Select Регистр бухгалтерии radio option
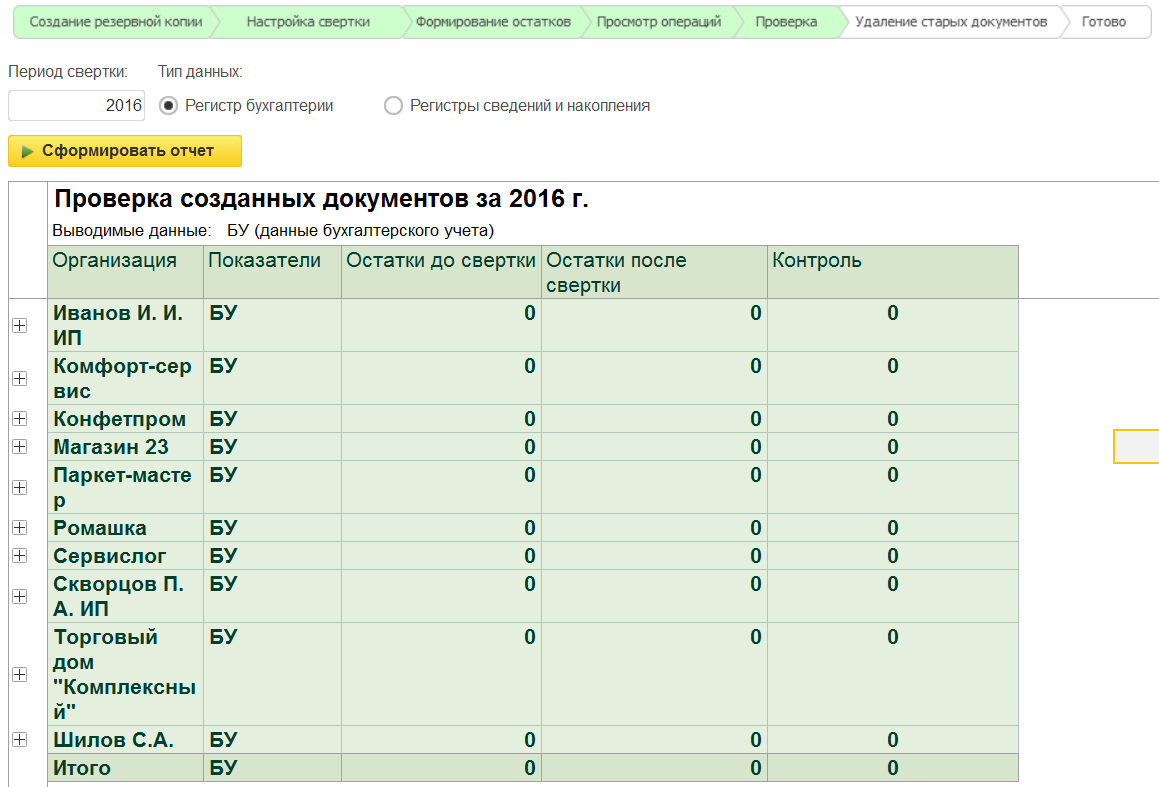 169,106
